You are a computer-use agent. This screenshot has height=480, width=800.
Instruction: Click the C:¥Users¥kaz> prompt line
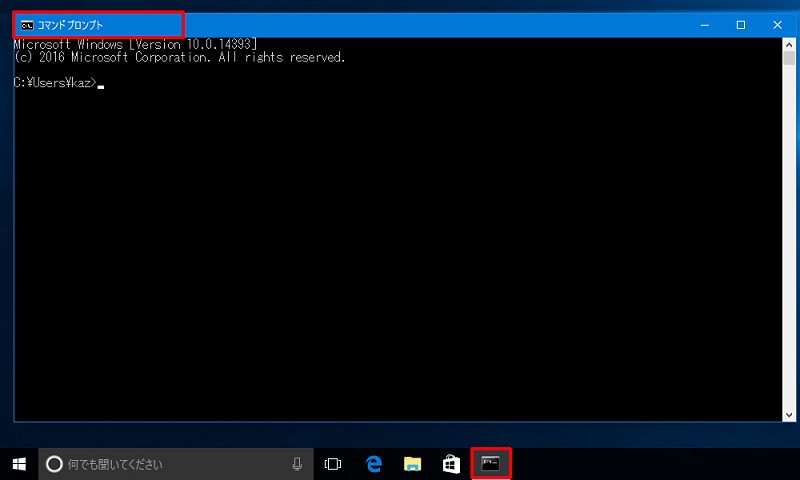pos(59,83)
